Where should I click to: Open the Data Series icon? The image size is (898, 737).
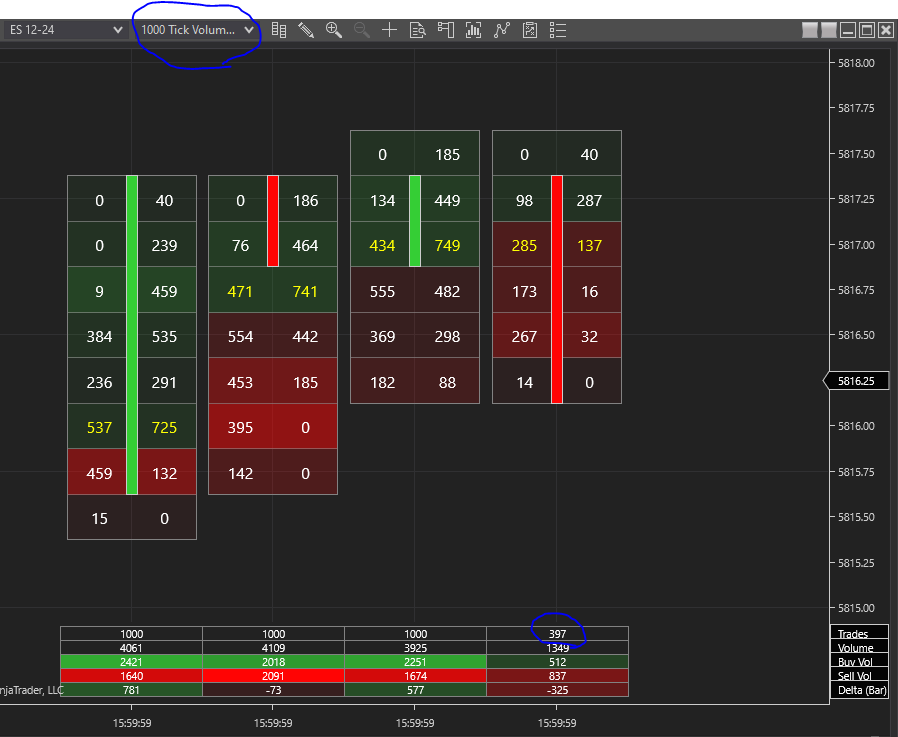[x=474, y=30]
